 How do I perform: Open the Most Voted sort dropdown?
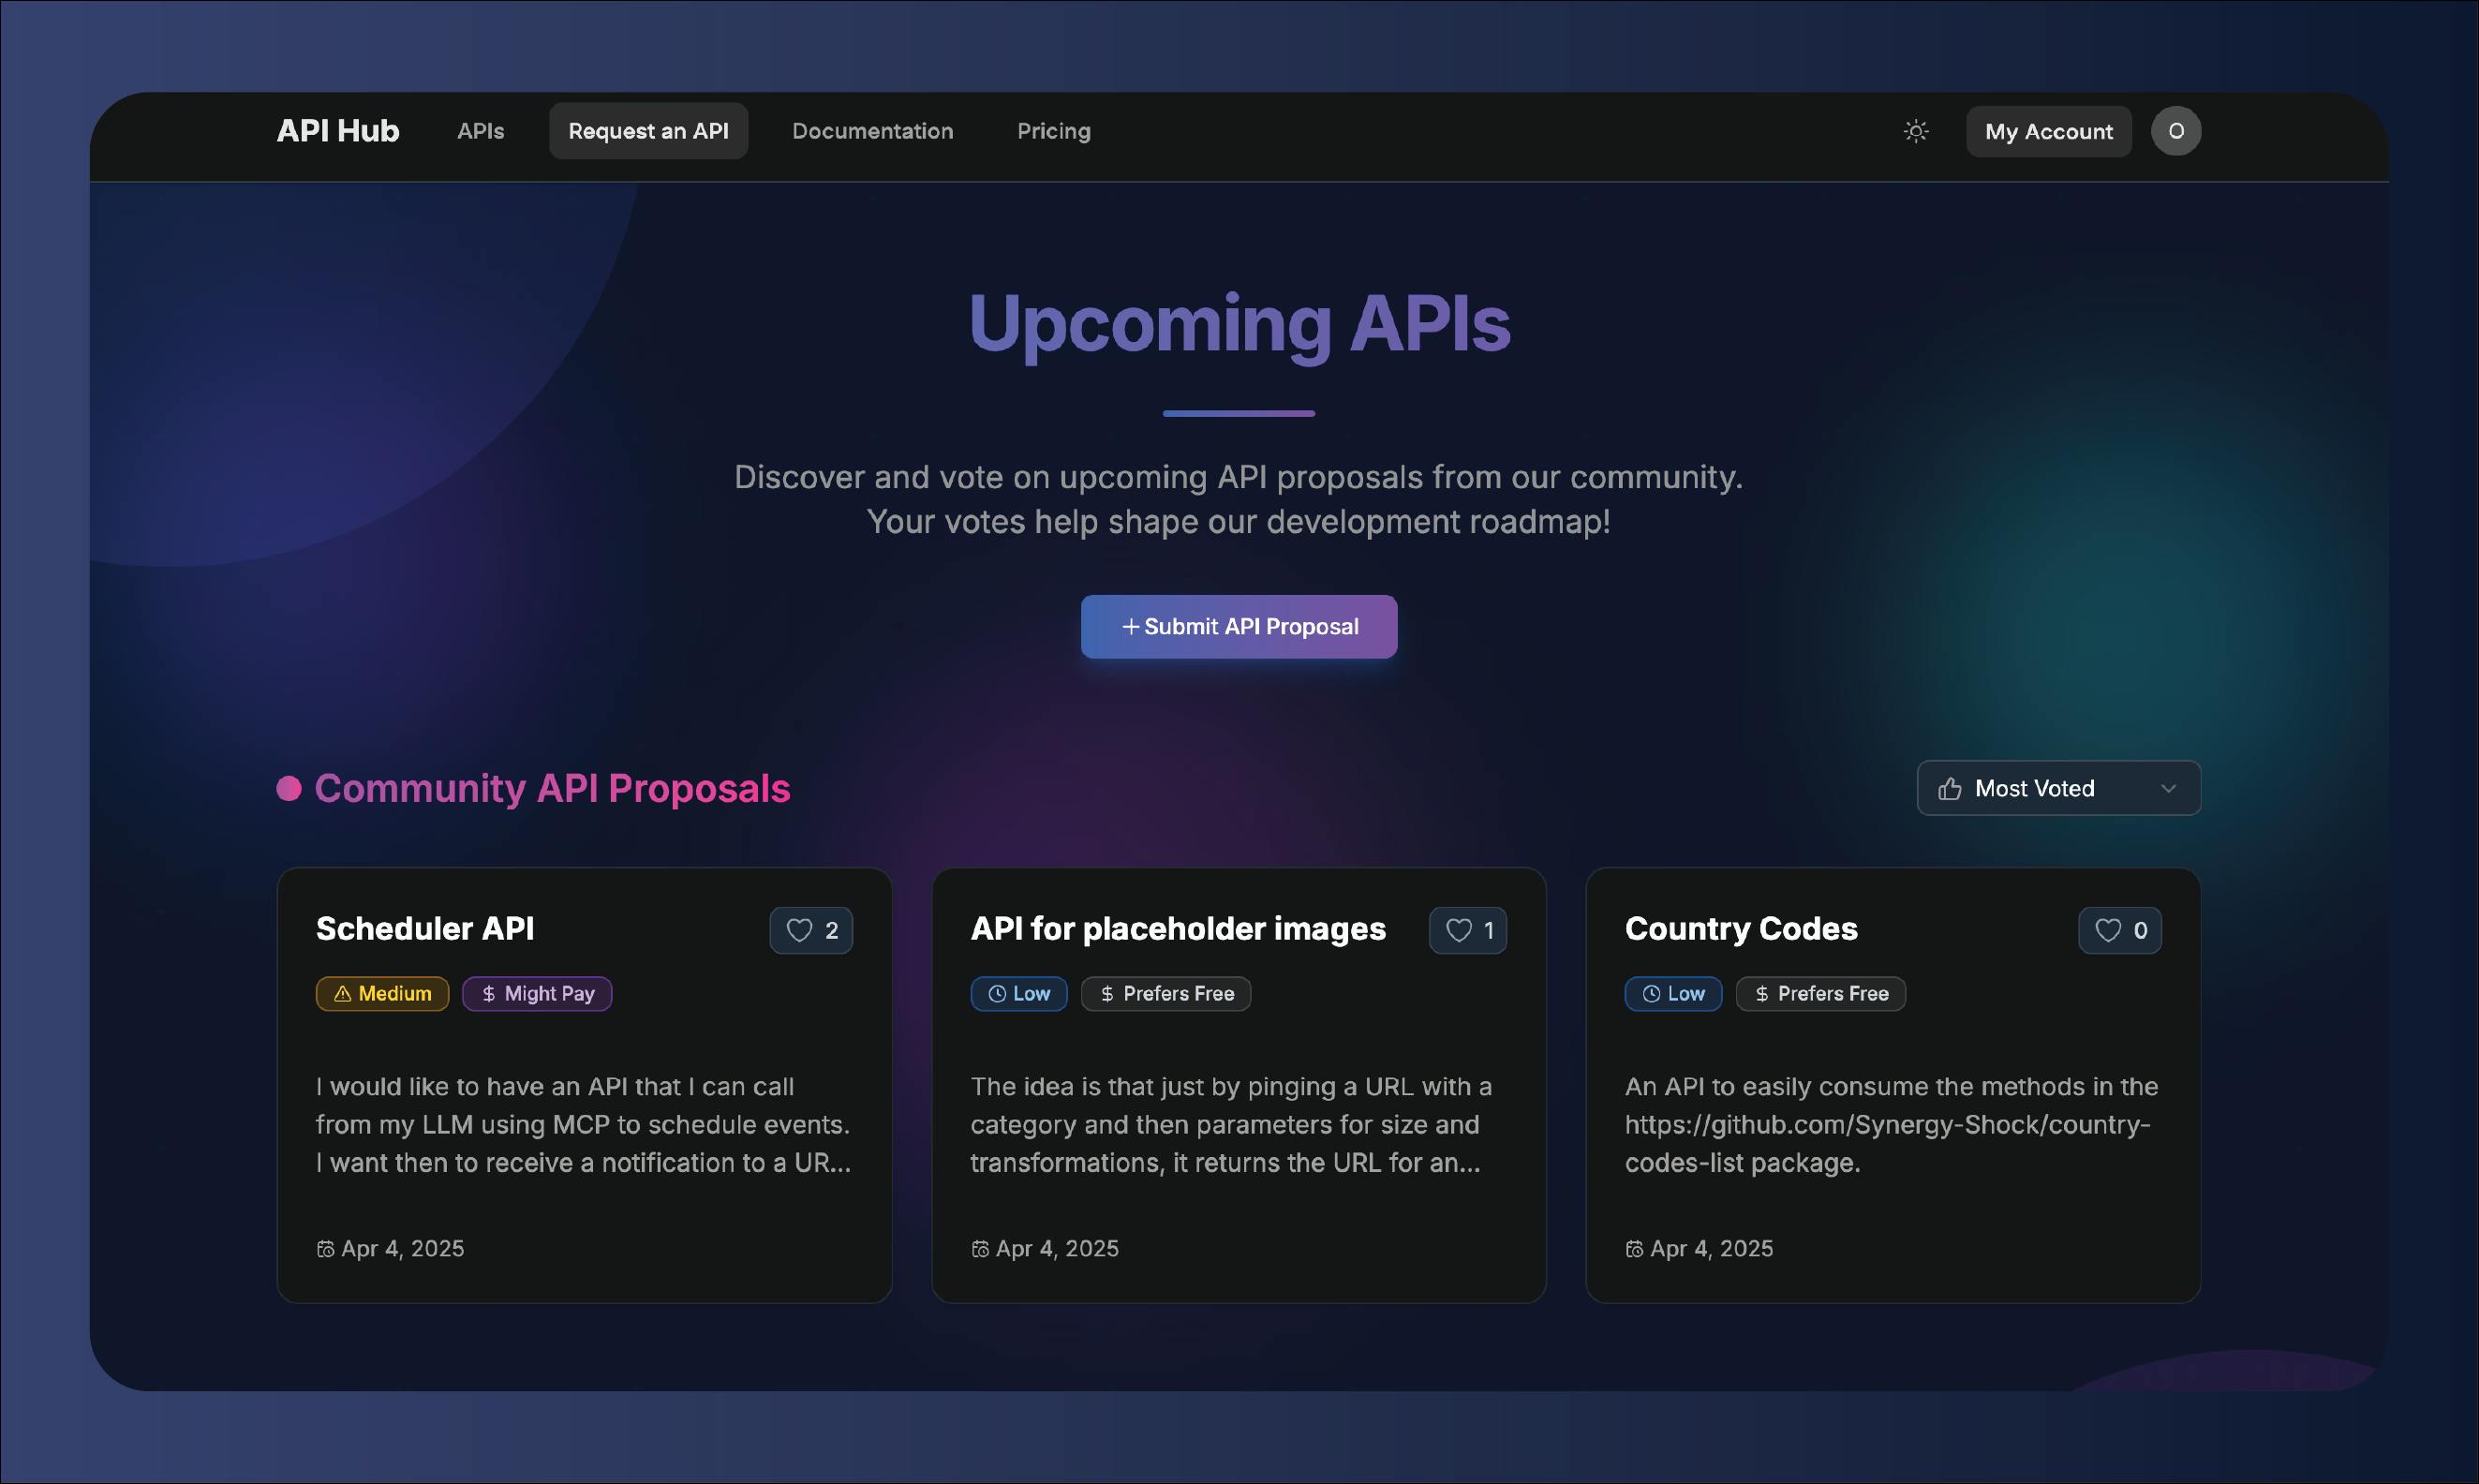click(2058, 789)
